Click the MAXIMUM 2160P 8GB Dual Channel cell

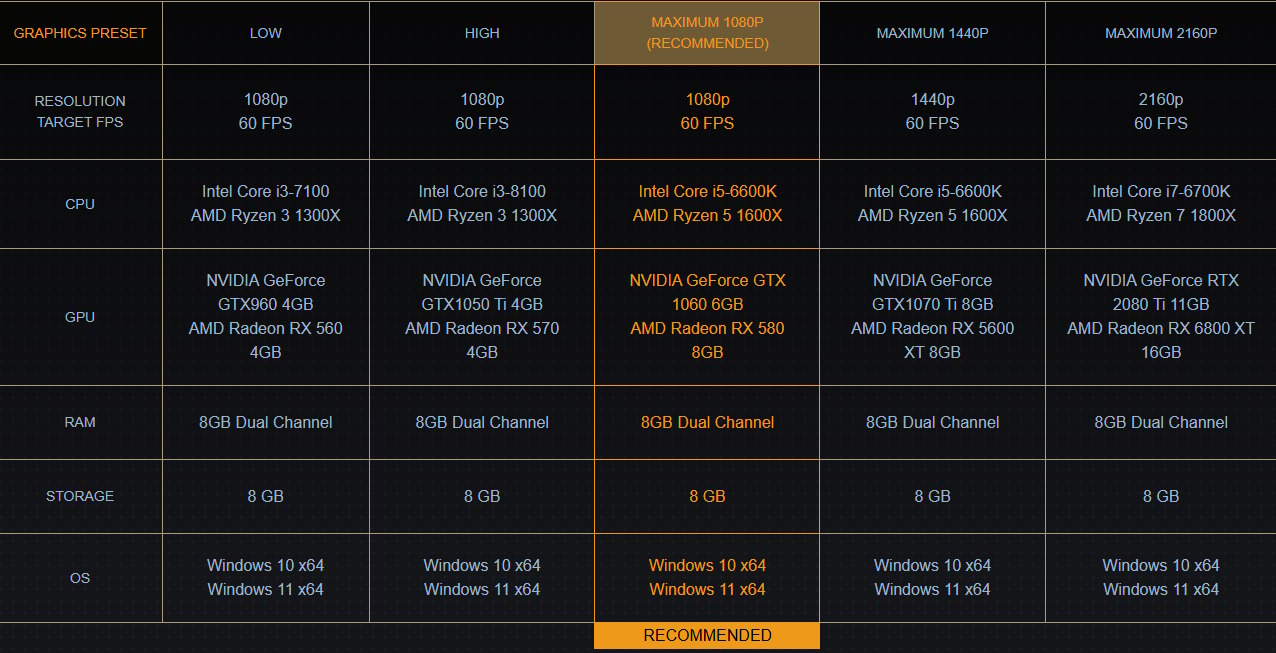pyautogui.click(x=1161, y=422)
